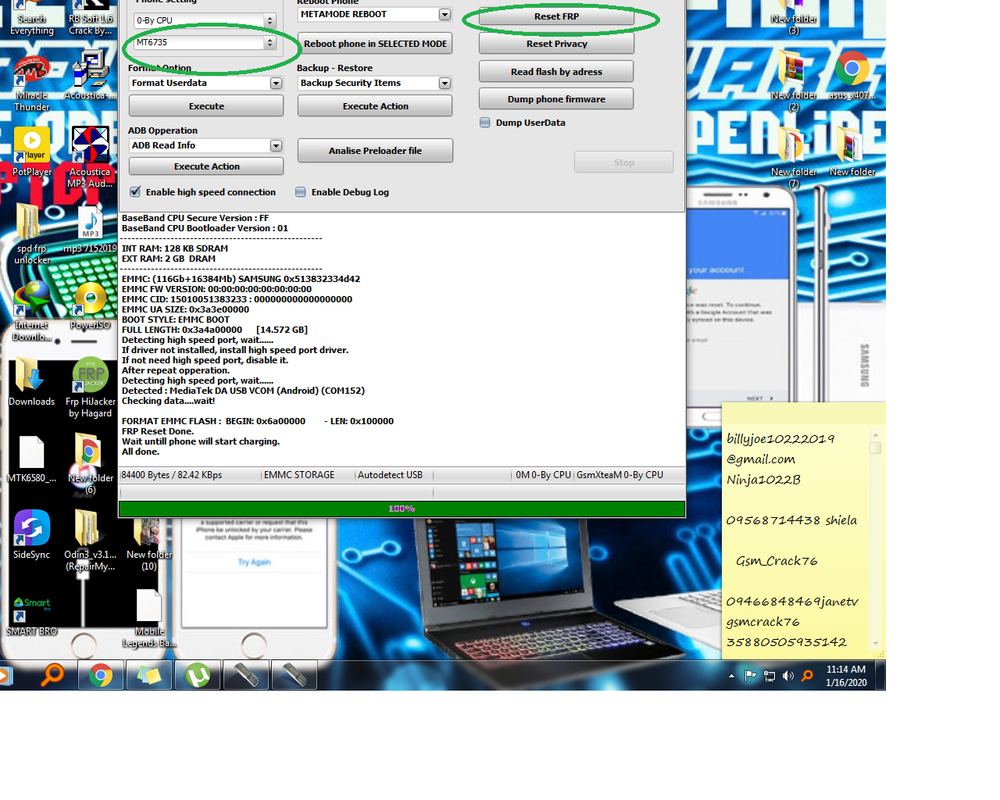Image resolution: width=1000 pixels, height=800 pixels.
Task: Click Execute under Format Option
Action: click(206, 106)
